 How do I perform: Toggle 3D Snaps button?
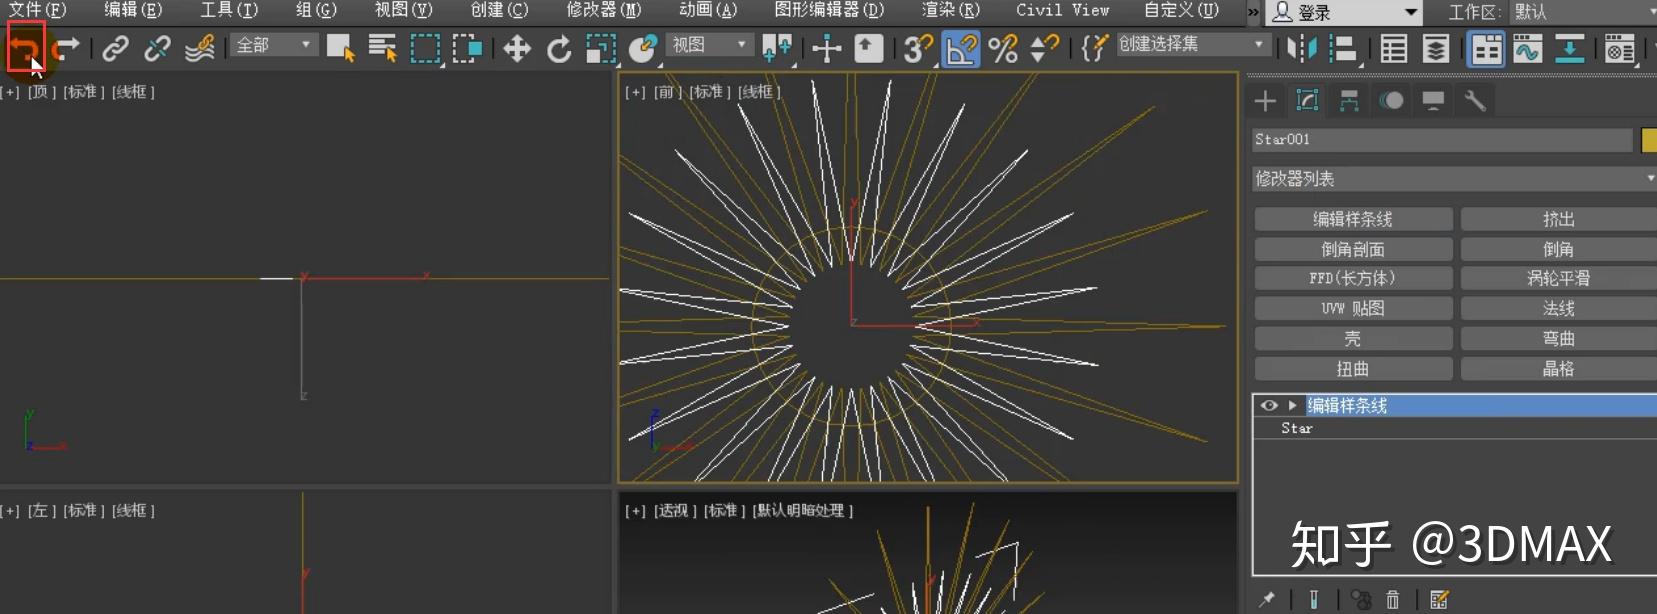917,47
